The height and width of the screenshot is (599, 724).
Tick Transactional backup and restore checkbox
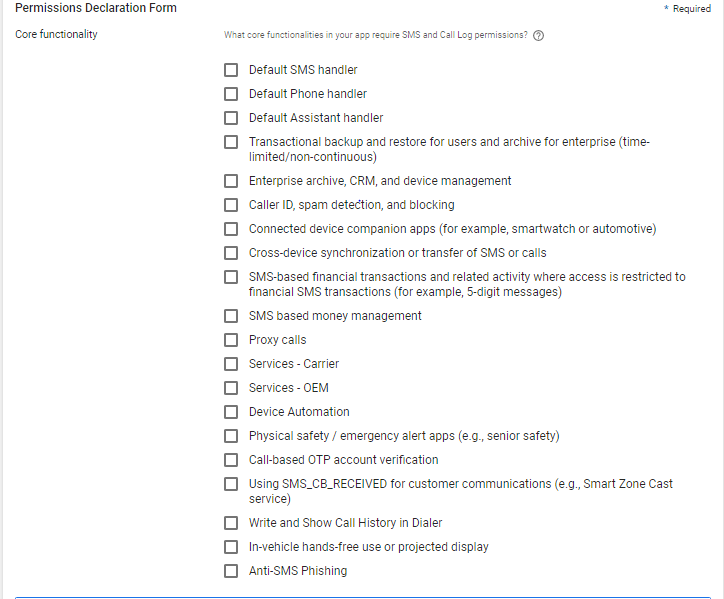tap(231, 142)
